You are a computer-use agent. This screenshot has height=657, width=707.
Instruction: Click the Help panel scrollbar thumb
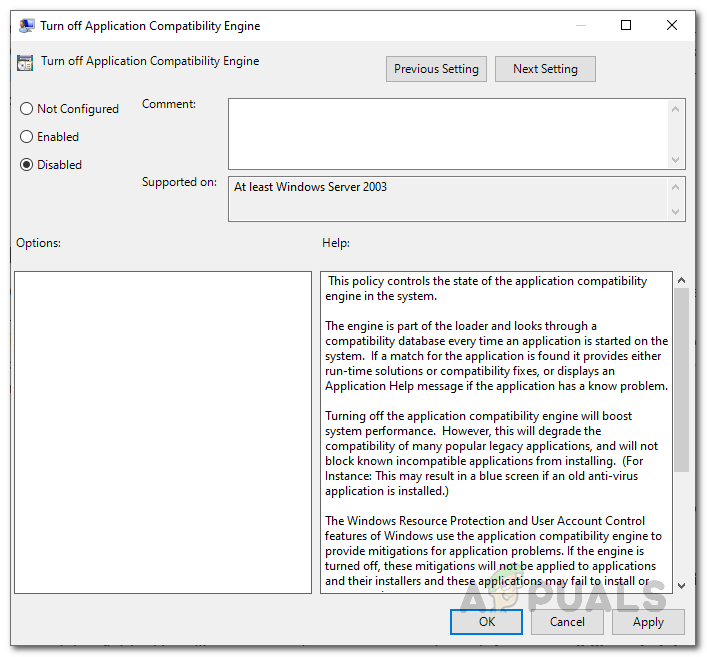[682, 380]
